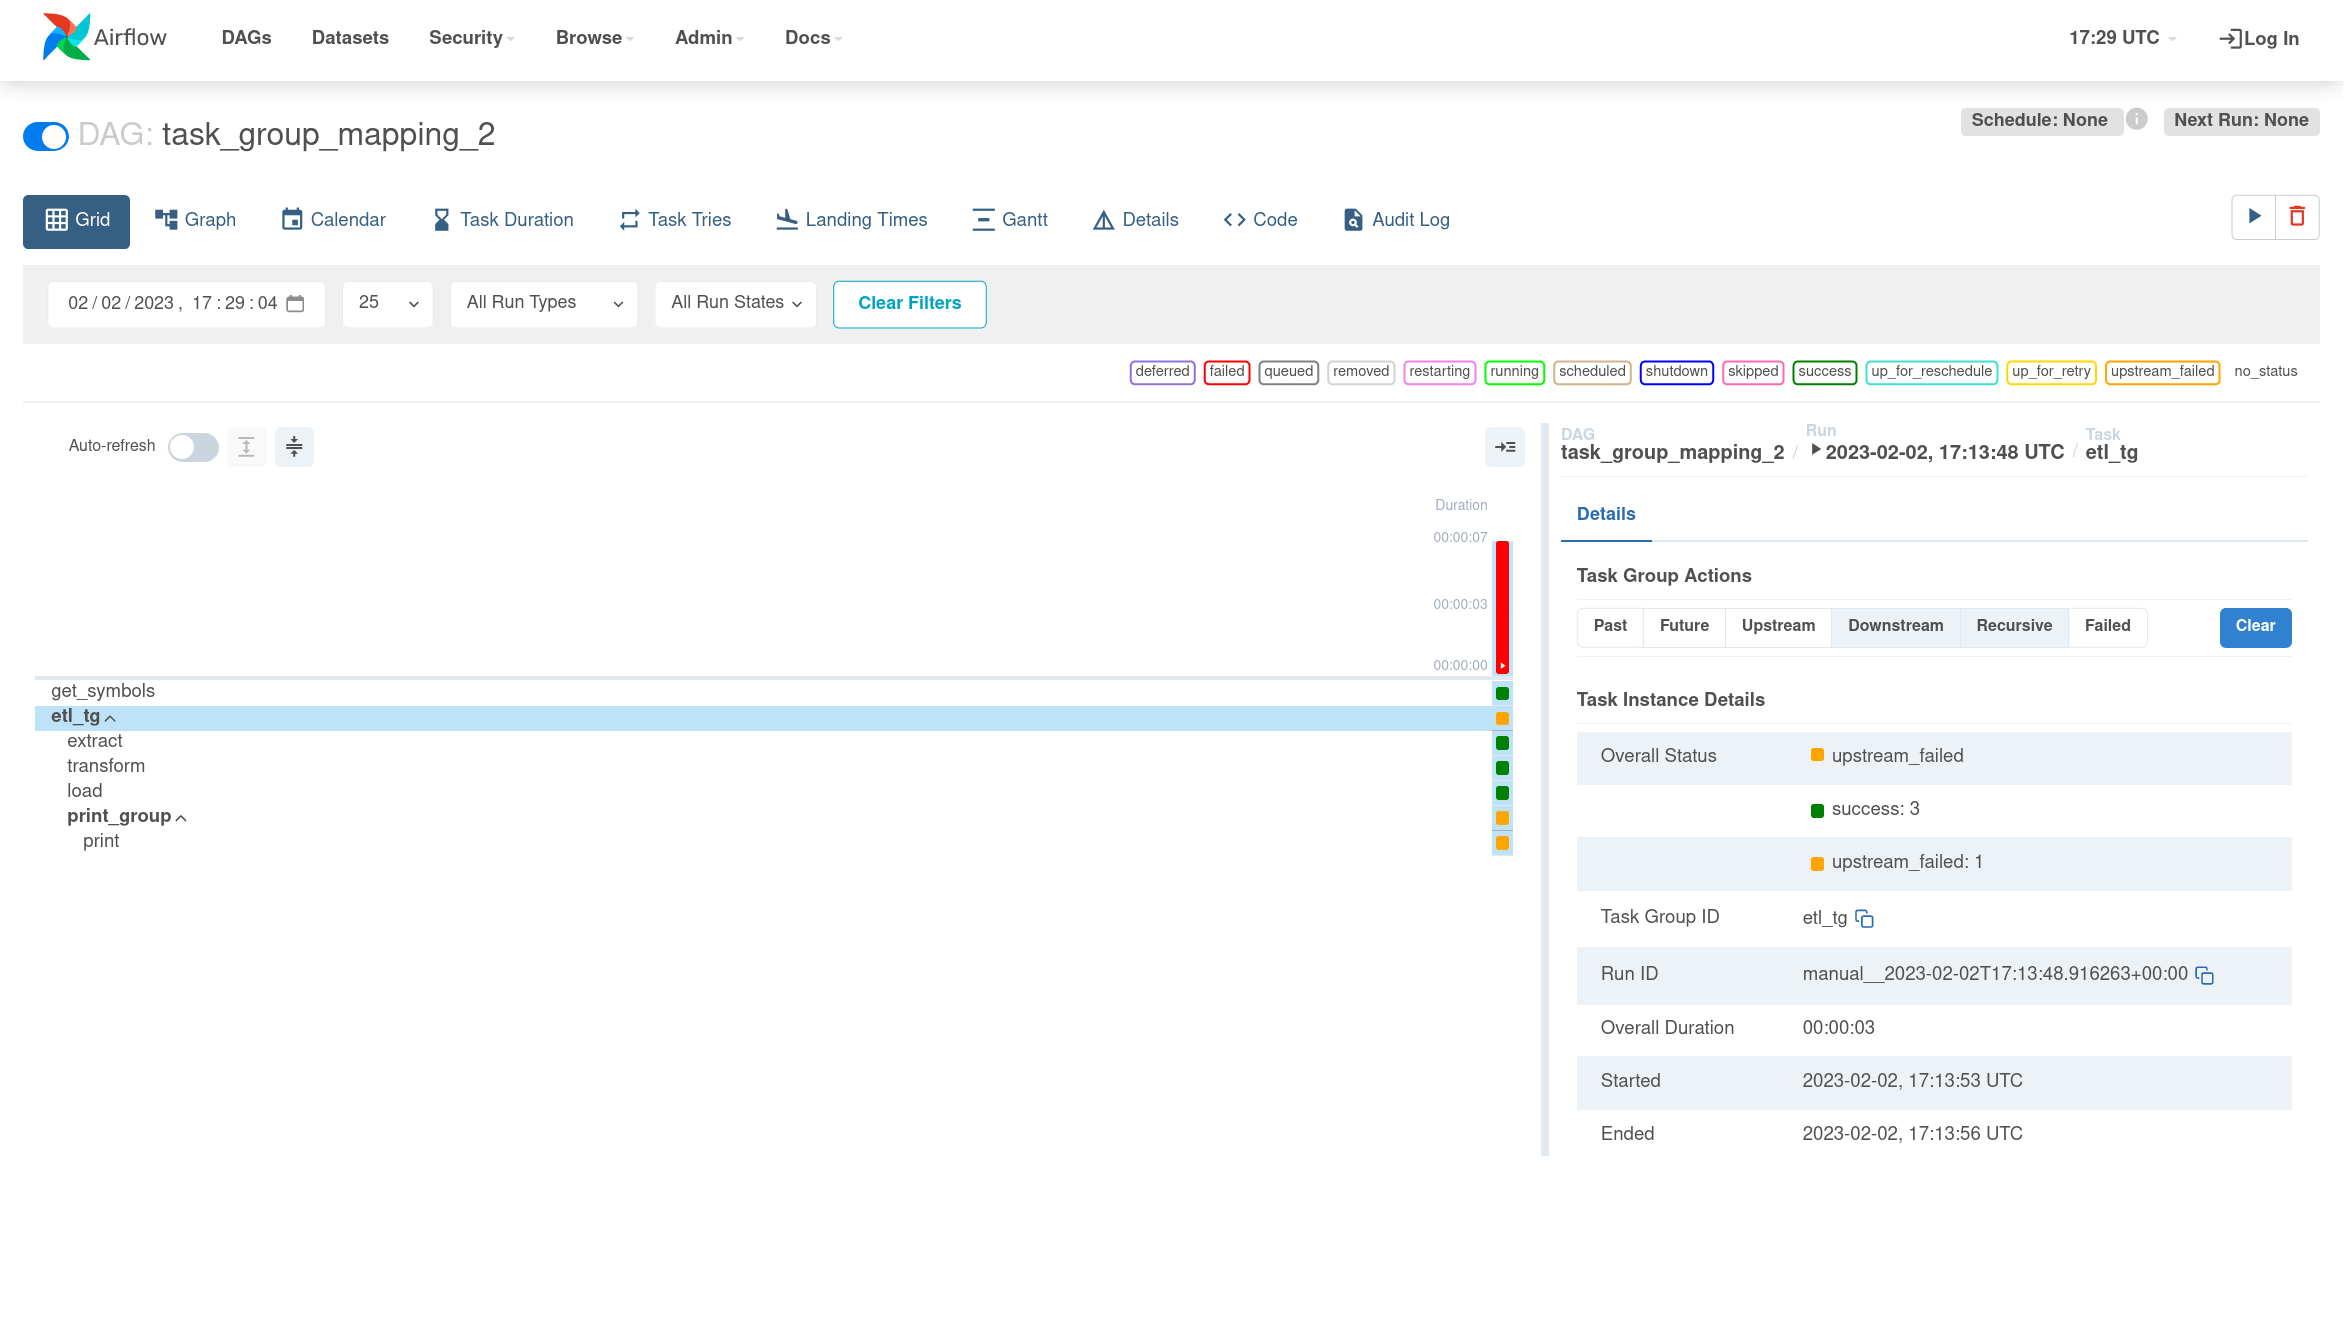Switch to the Code tab
2349x1330 pixels.
pos(1260,219)
